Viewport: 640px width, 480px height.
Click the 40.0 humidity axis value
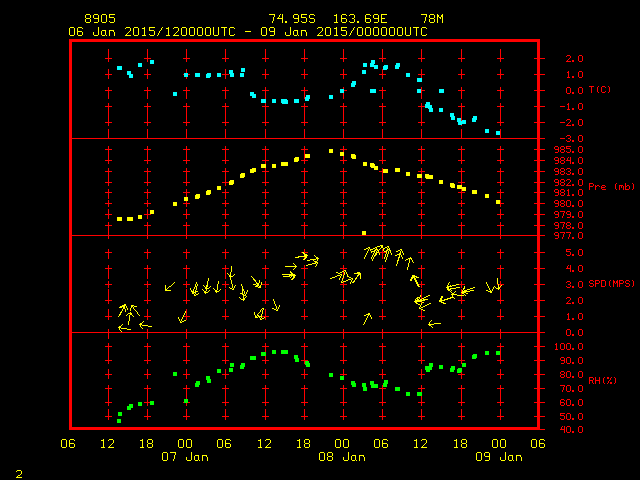571,429
